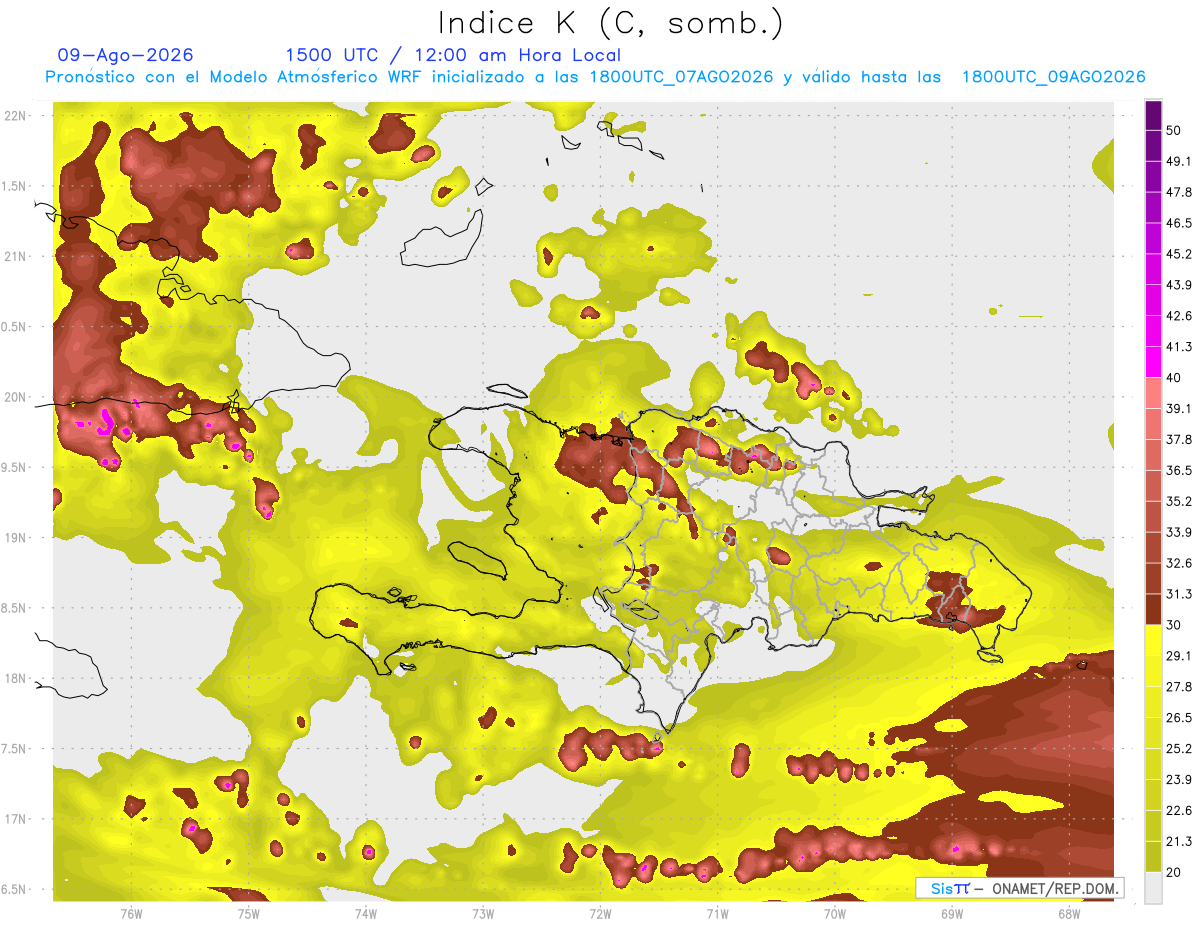Click the color scale label '42.6'
Screen dimensions: 1200x927
1179,316
